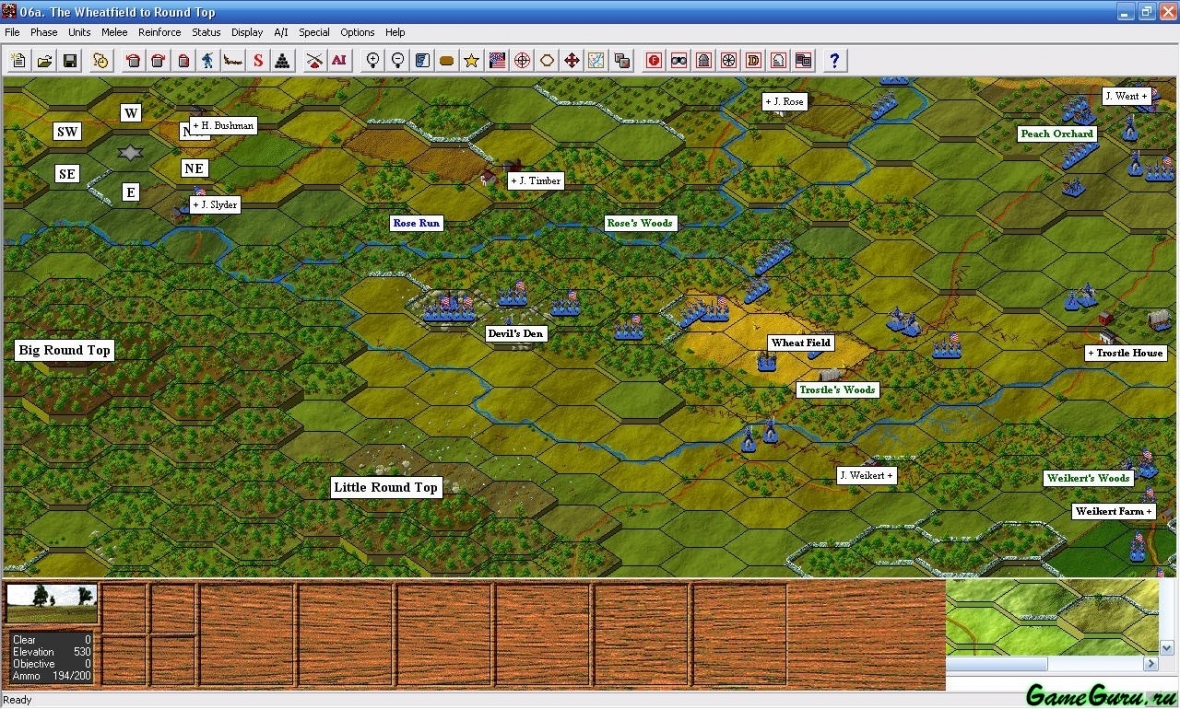Click the red letter S icon
Viewport: 1180px width, 709px height.
258,61
